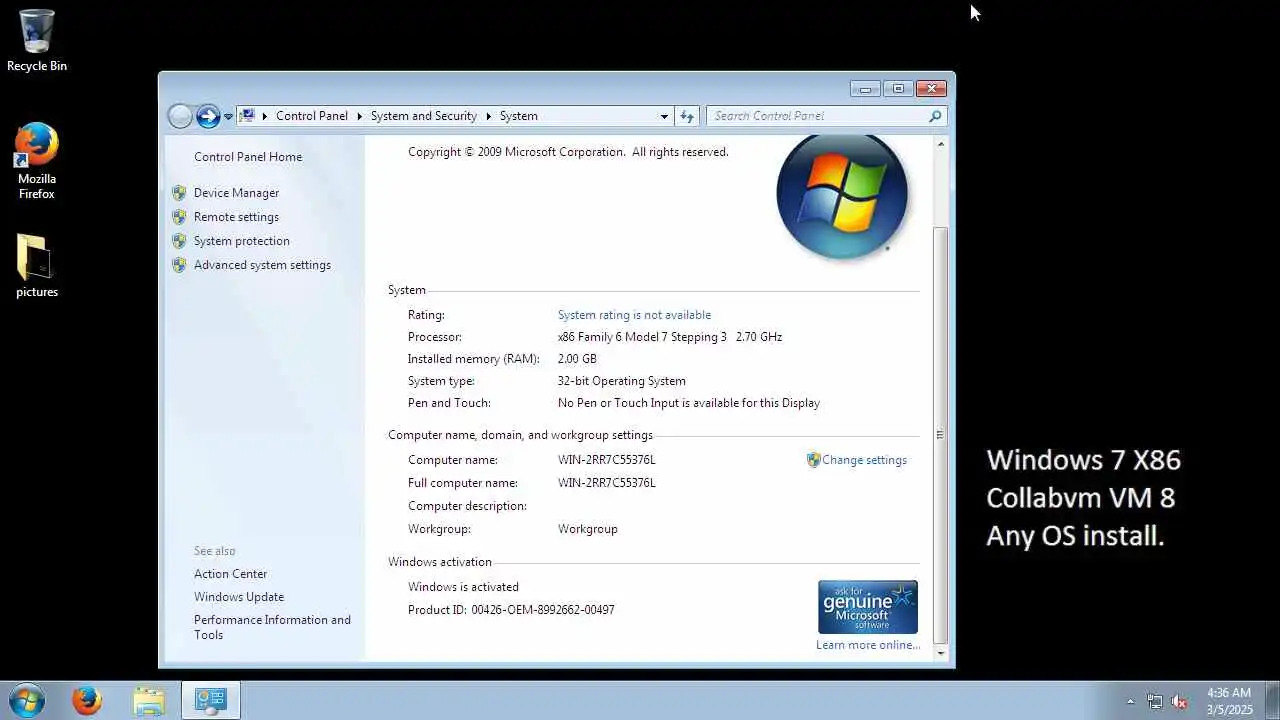Open Device Manager link
Viewport: 1280px width, 720px height.
pos(236,193)
